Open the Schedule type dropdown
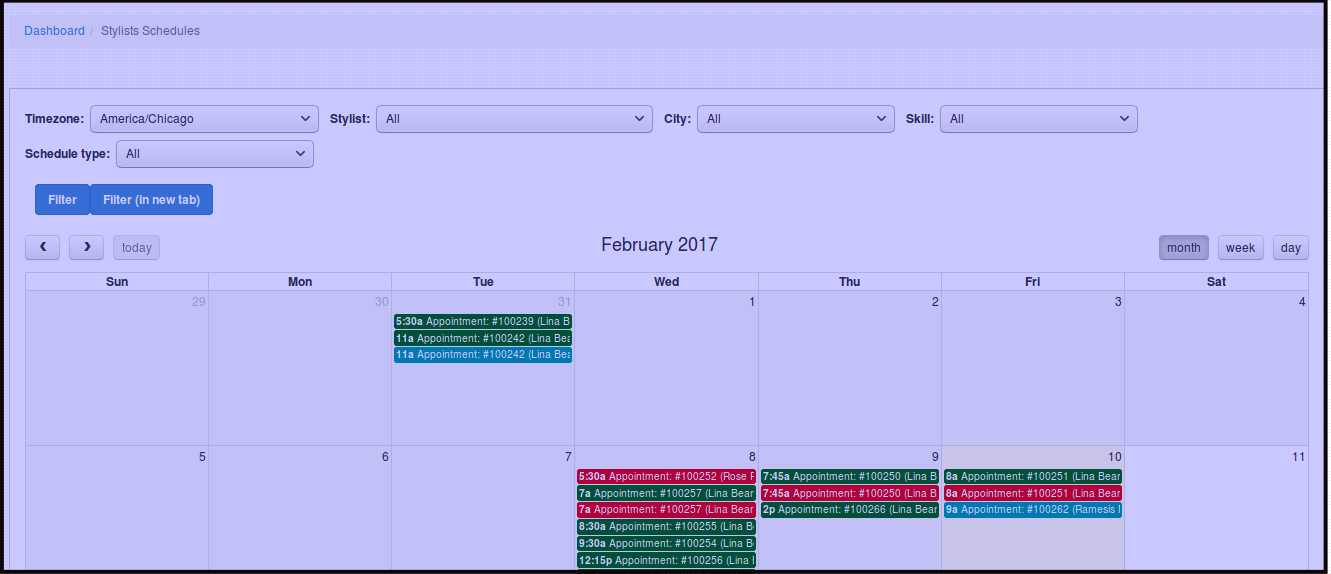Screen dimensions: 1331x574 215,154
